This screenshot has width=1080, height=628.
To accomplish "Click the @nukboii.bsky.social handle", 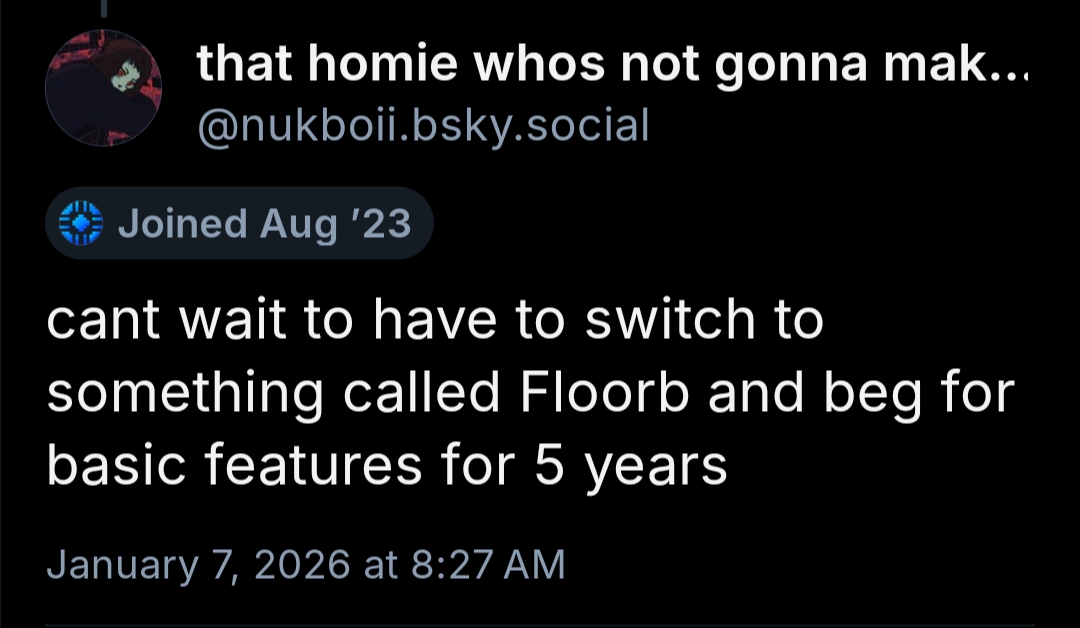I will point(423,126).
